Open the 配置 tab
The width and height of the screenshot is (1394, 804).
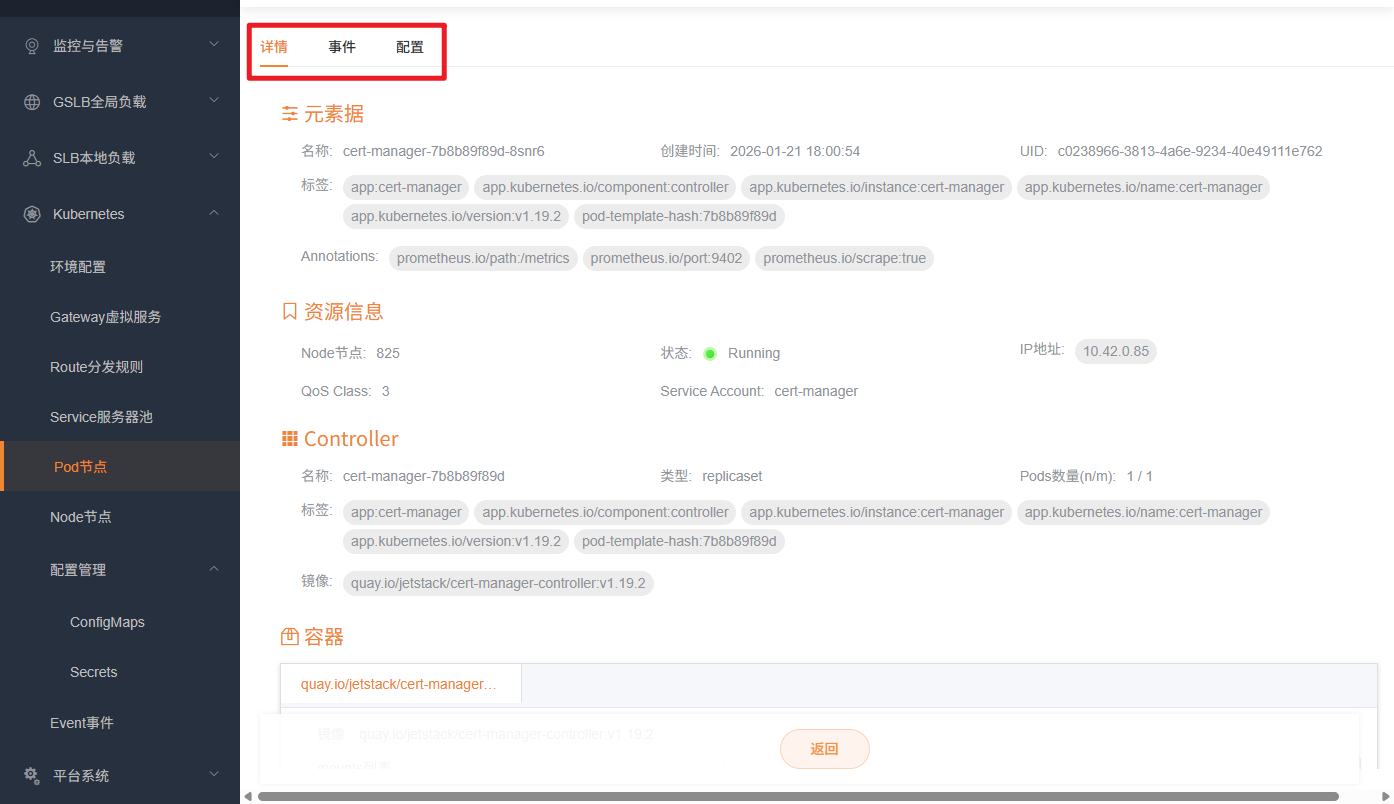(409, 46)
